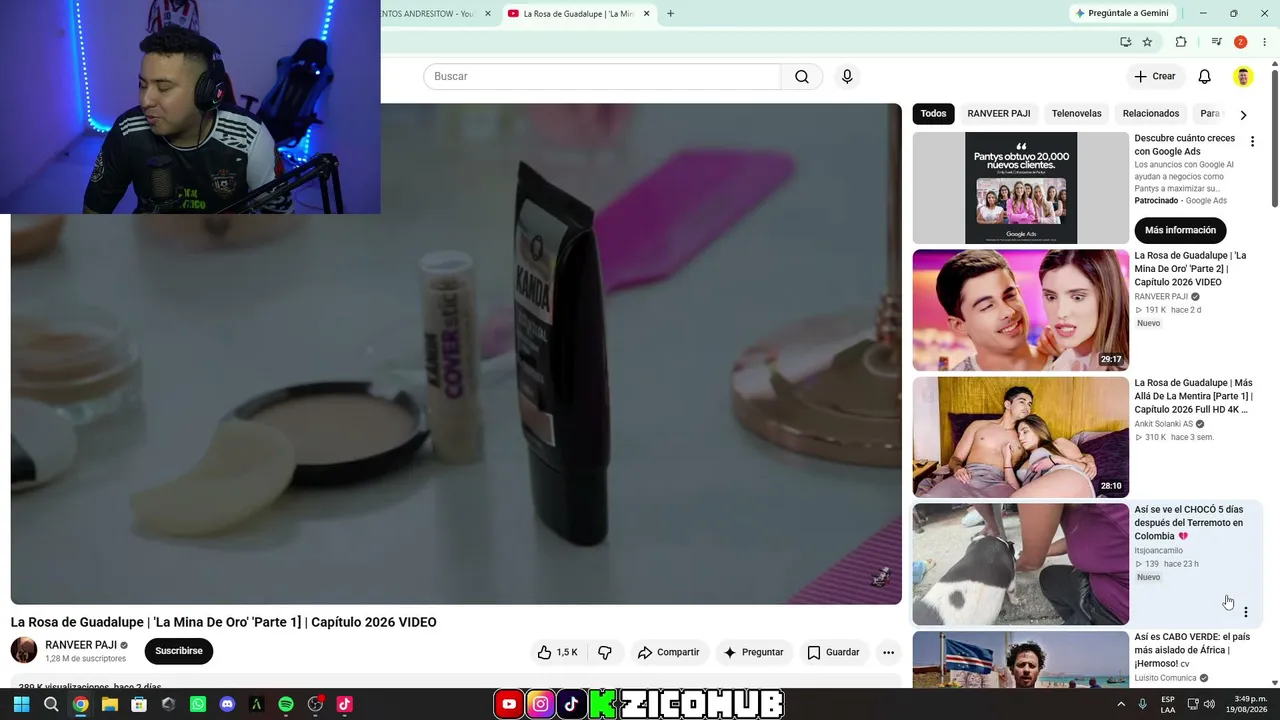Share the video with Compartir
Screen dimensions: 1280x720
point(669,652)
